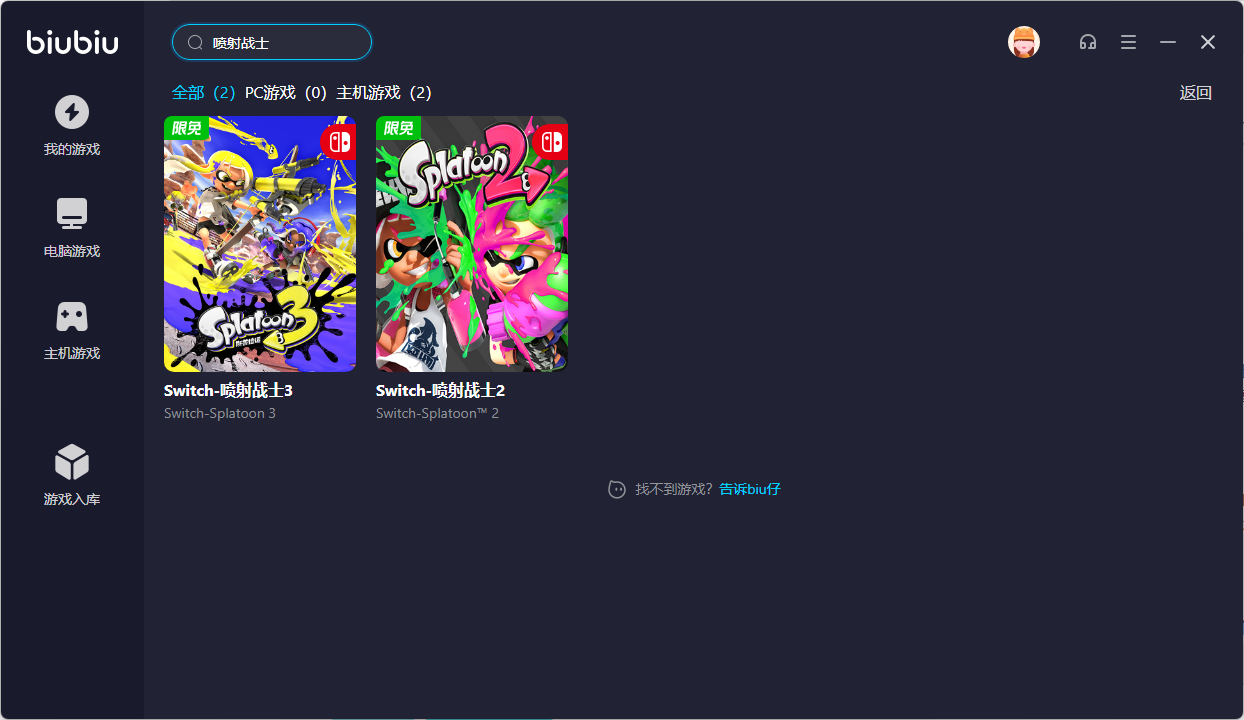Click the face icon beside 找不到游戏
The width and height of the screenshot is (1244, 720).
(617, 490)
